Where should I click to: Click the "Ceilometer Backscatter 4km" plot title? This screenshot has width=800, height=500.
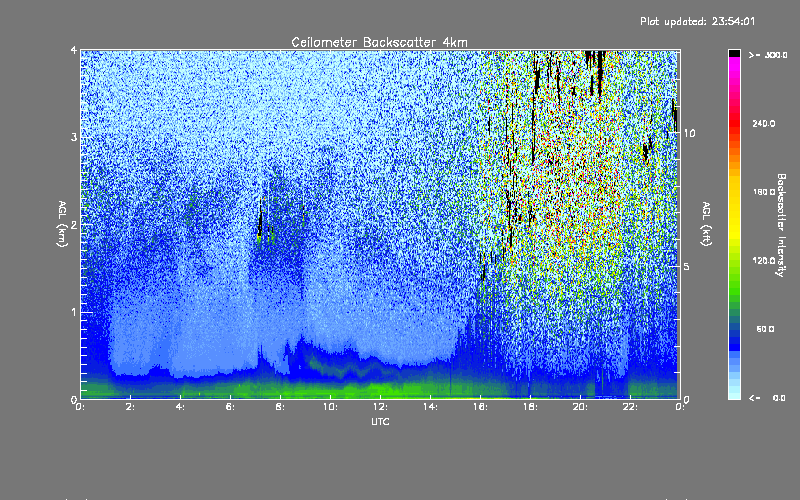tap(379, 42)
